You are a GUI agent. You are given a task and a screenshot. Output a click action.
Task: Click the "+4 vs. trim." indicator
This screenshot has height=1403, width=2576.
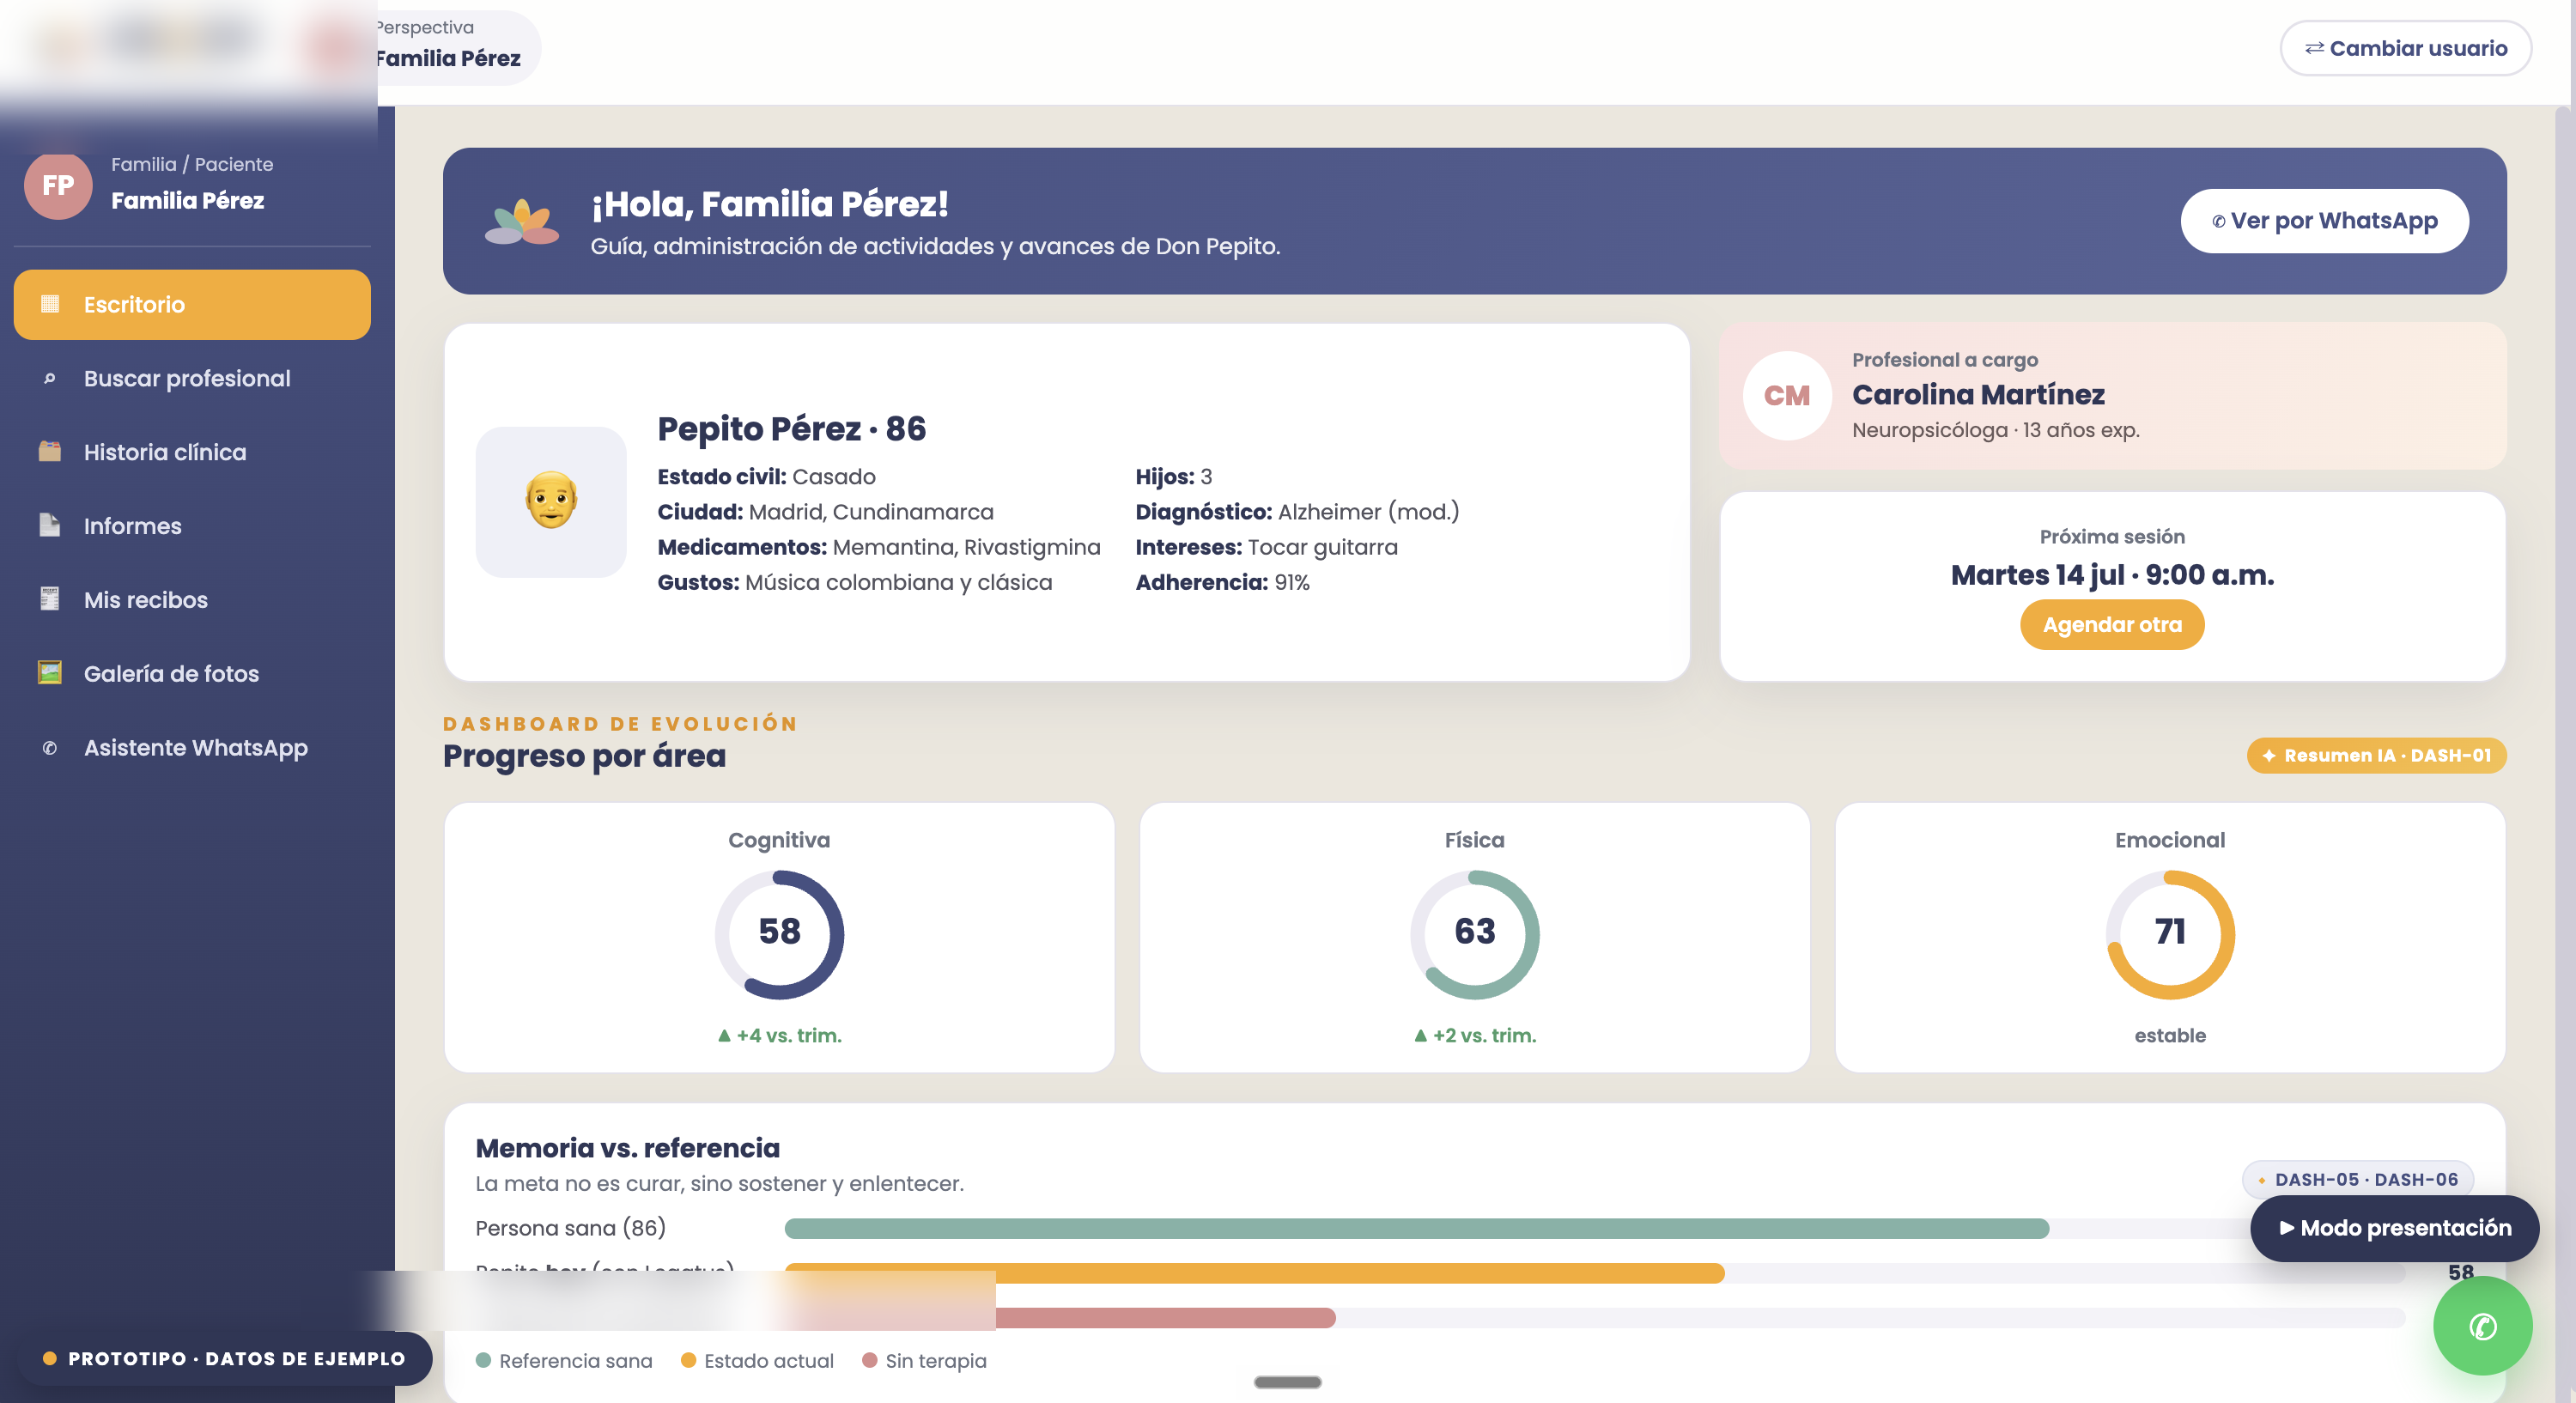coord(779,1036)
